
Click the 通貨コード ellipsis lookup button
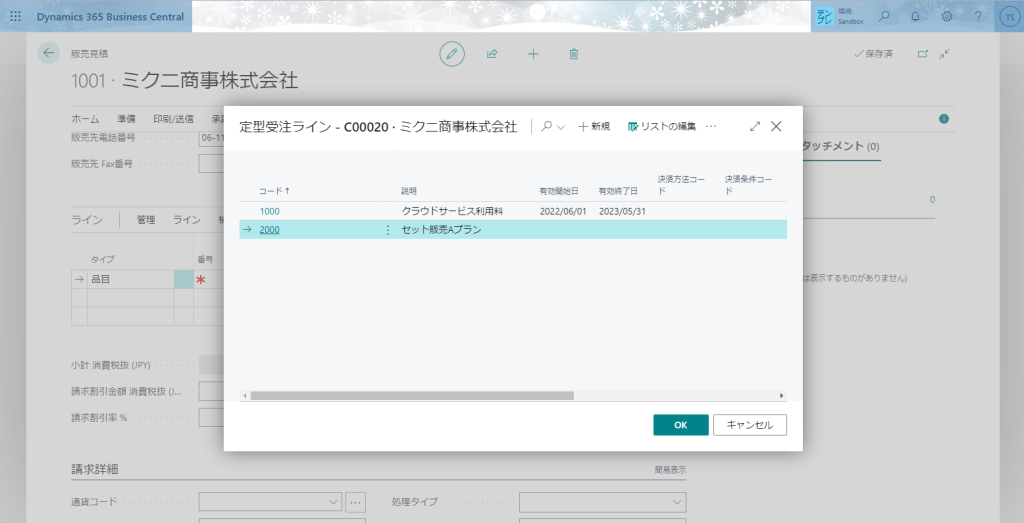tap(355, 502)
